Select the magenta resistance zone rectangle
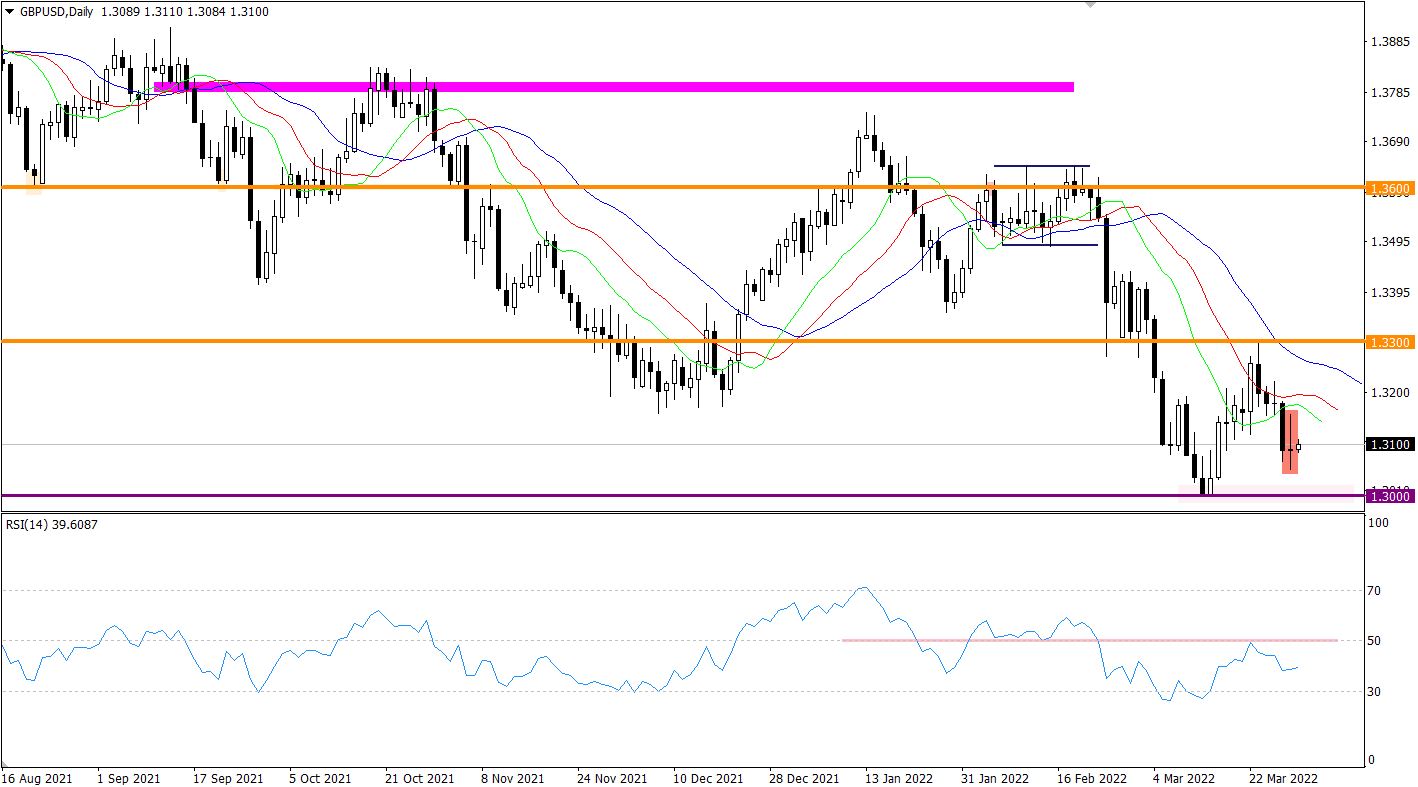 coord(613,87)
